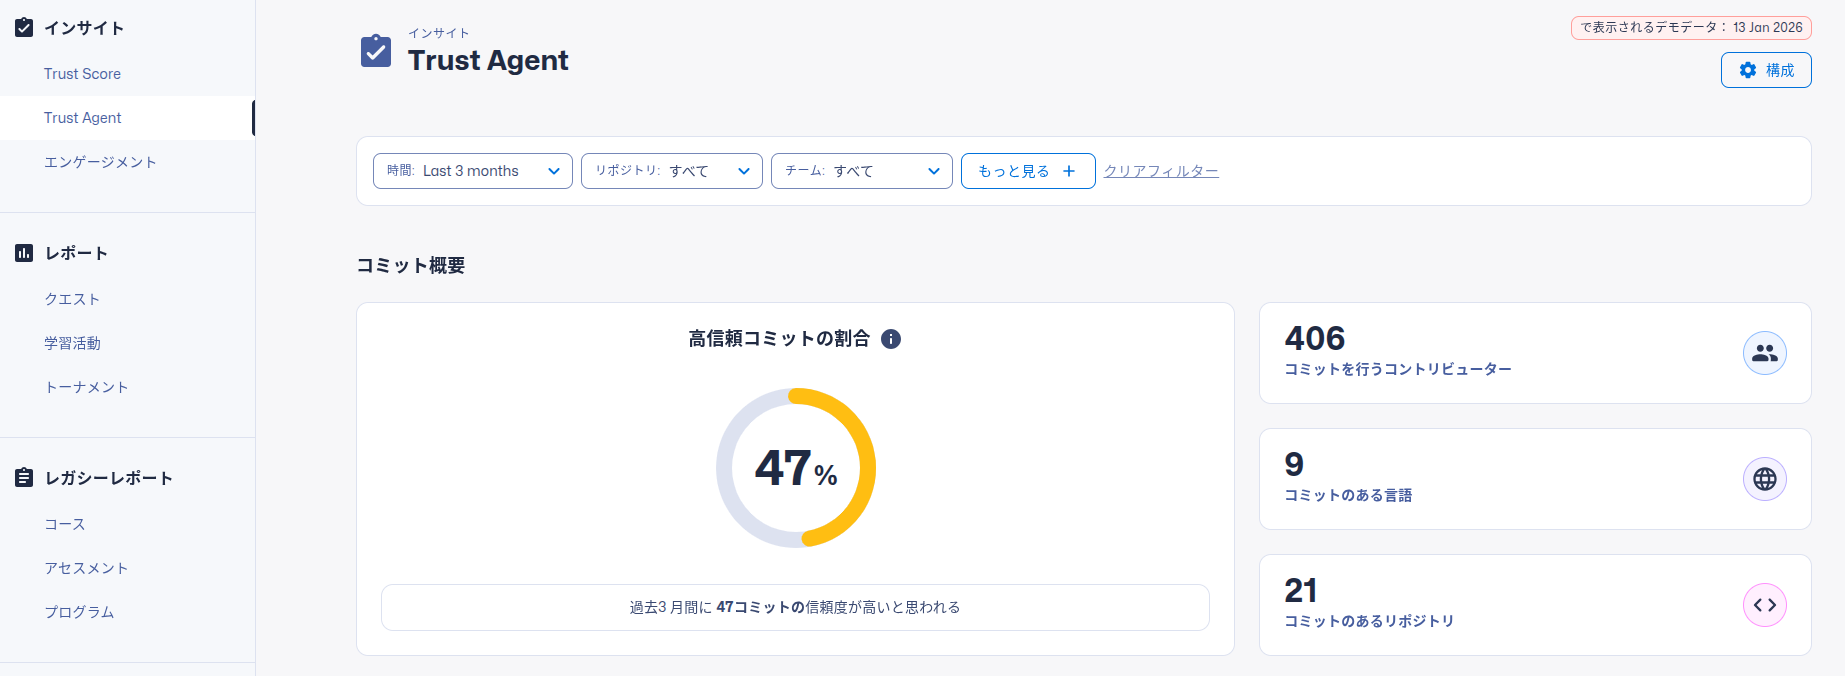The image size is (1845, 676).
Task: Click the もっと見る add filter button
Action: pos(1027,171)
